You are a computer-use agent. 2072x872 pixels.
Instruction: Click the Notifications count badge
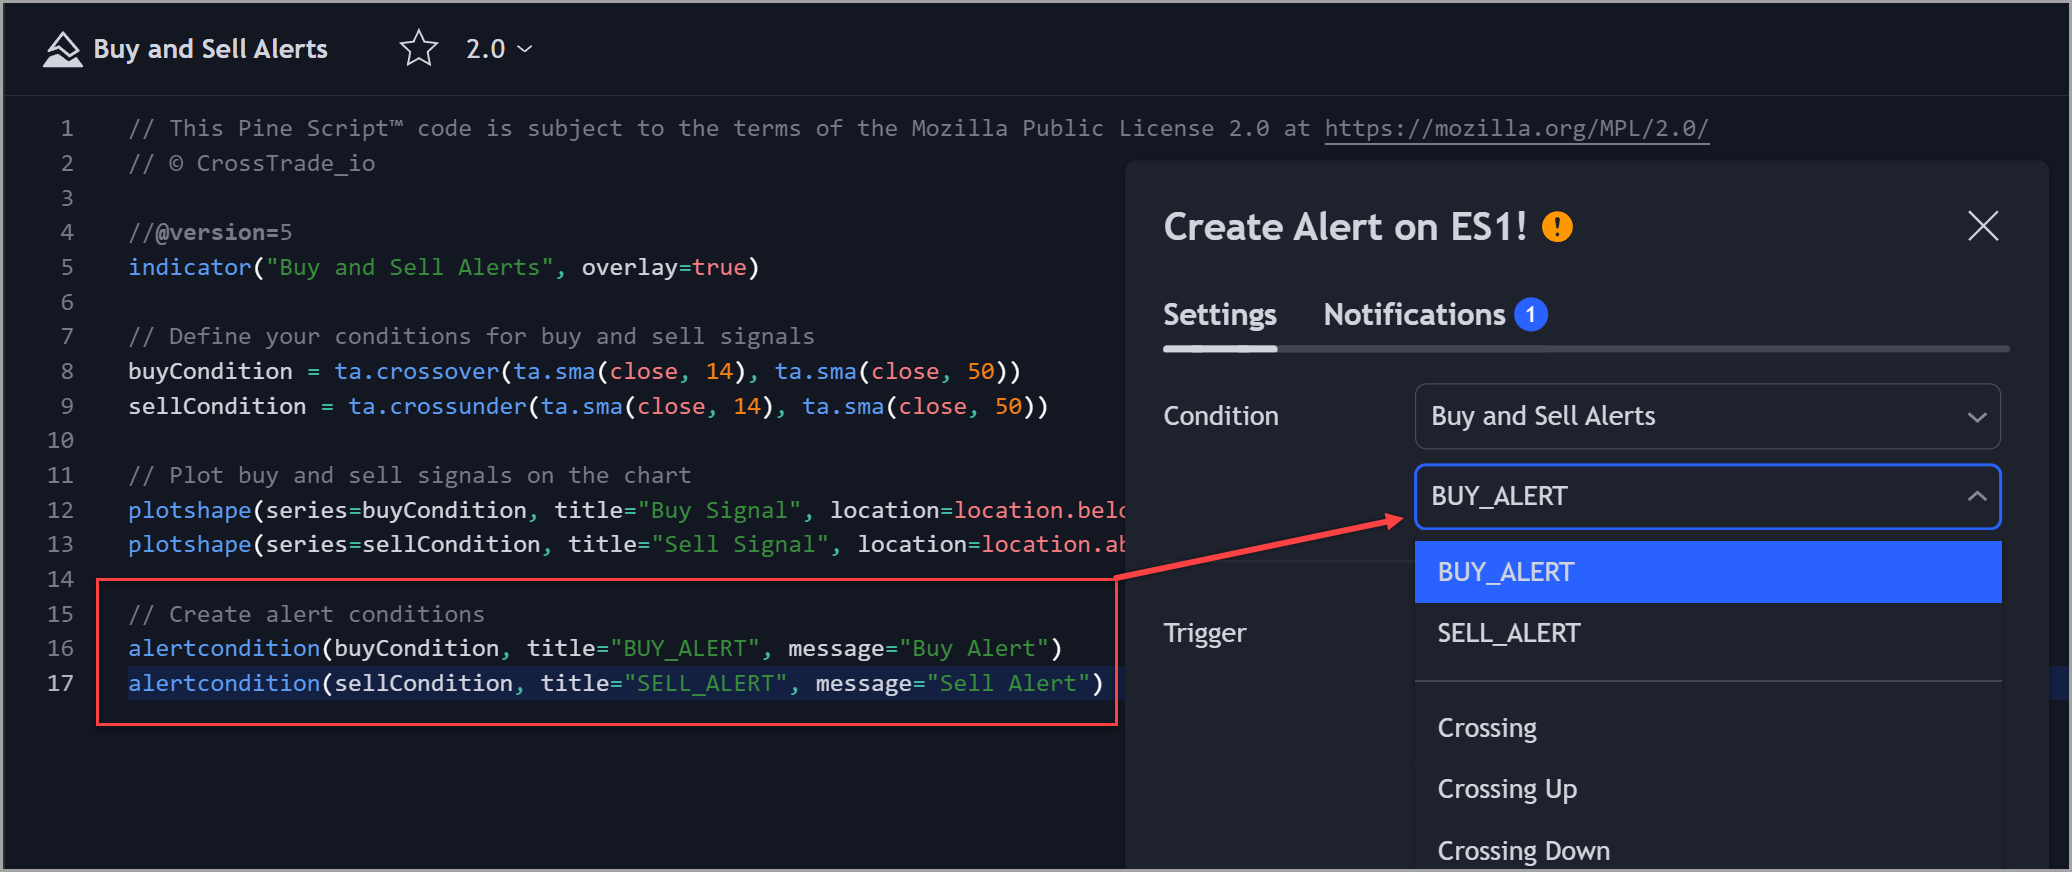[x=1530, y=315]
